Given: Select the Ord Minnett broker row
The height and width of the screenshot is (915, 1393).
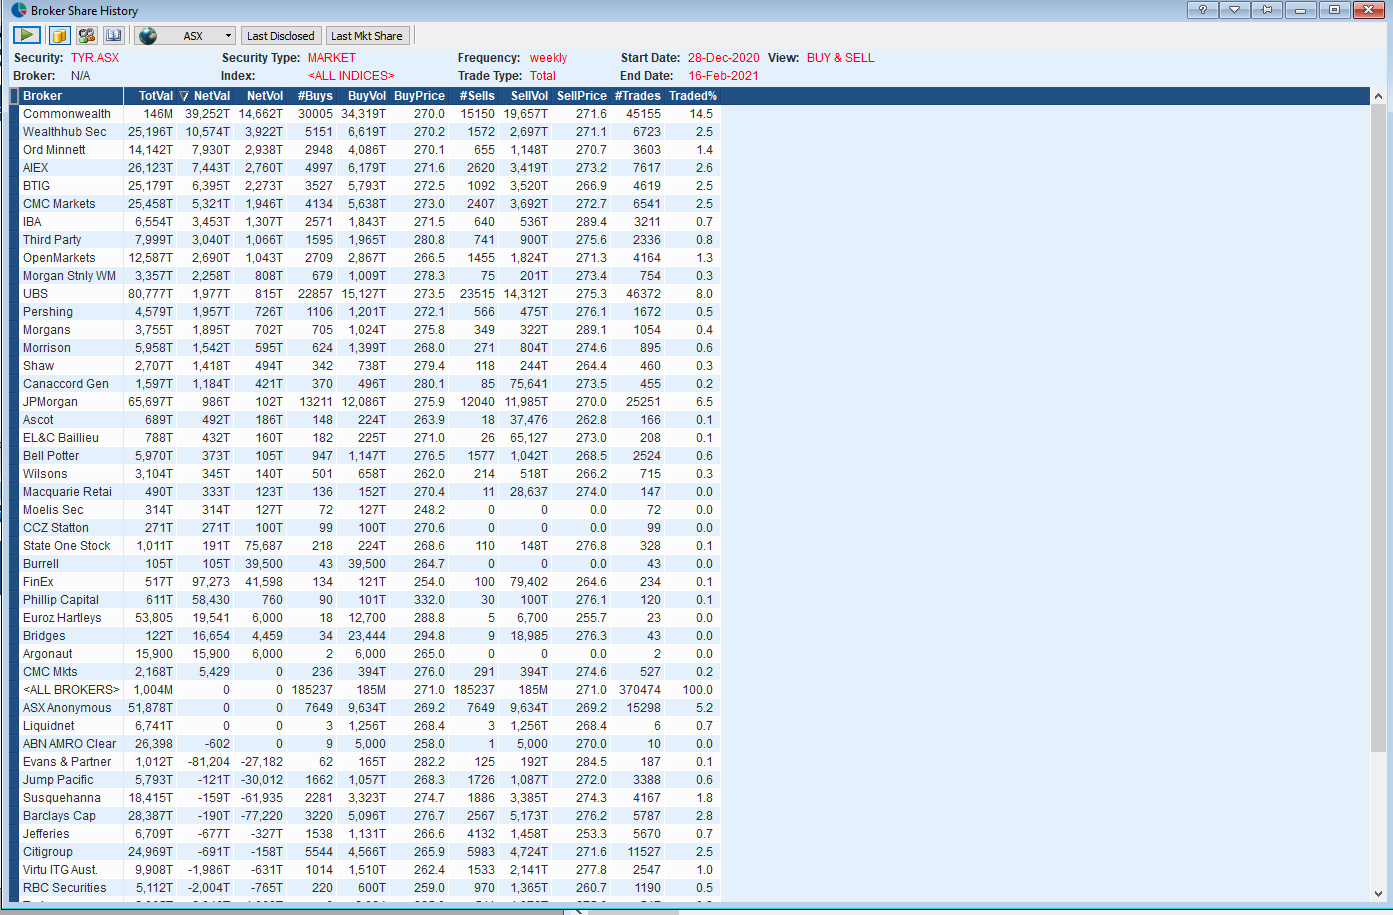Looking at the screenshot, I should [x=369, y=150].
